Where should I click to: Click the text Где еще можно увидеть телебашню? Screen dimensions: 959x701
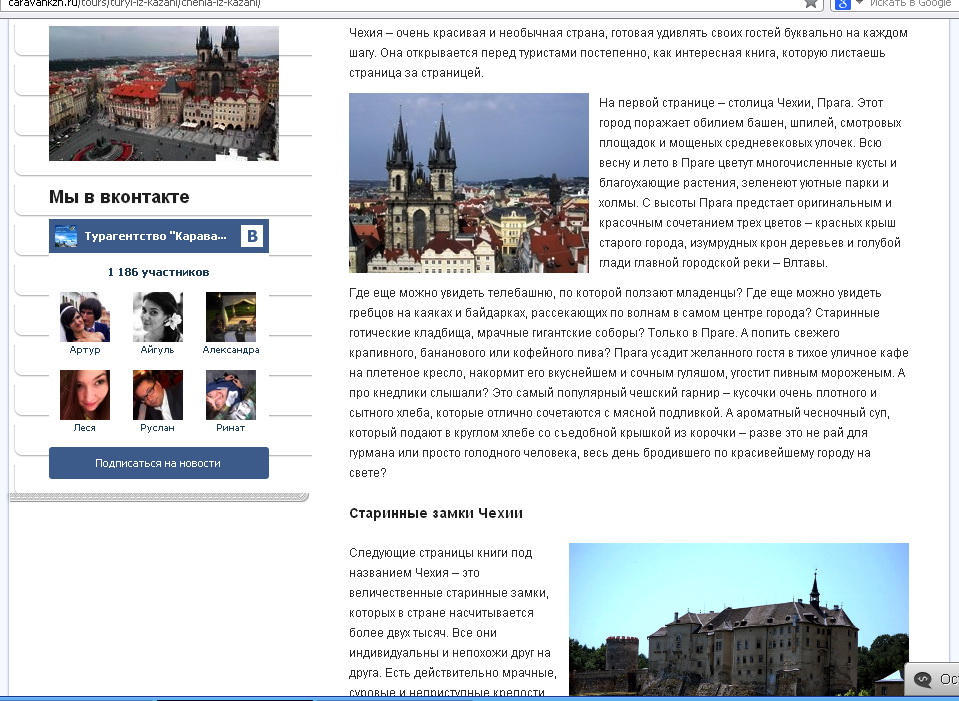click(x=451, y=292)
